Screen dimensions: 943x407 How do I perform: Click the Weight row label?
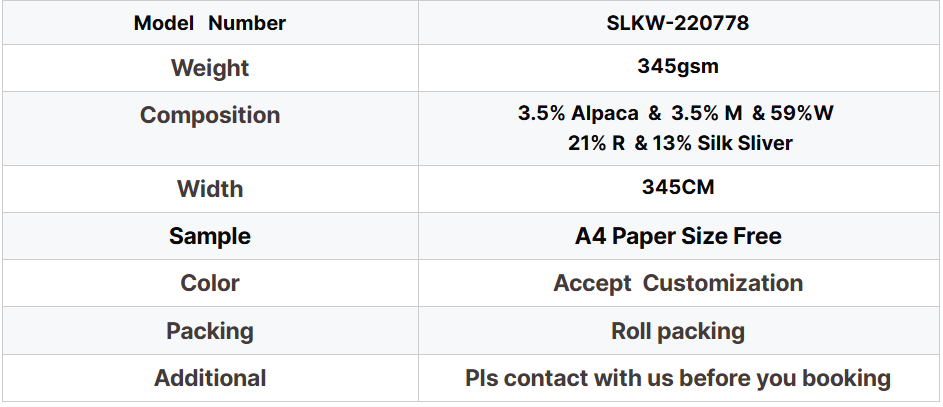(x=210, y=68)
